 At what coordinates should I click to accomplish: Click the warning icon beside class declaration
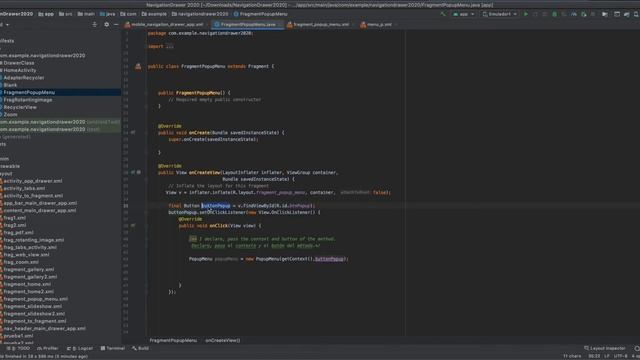click(x=138, y=66)
